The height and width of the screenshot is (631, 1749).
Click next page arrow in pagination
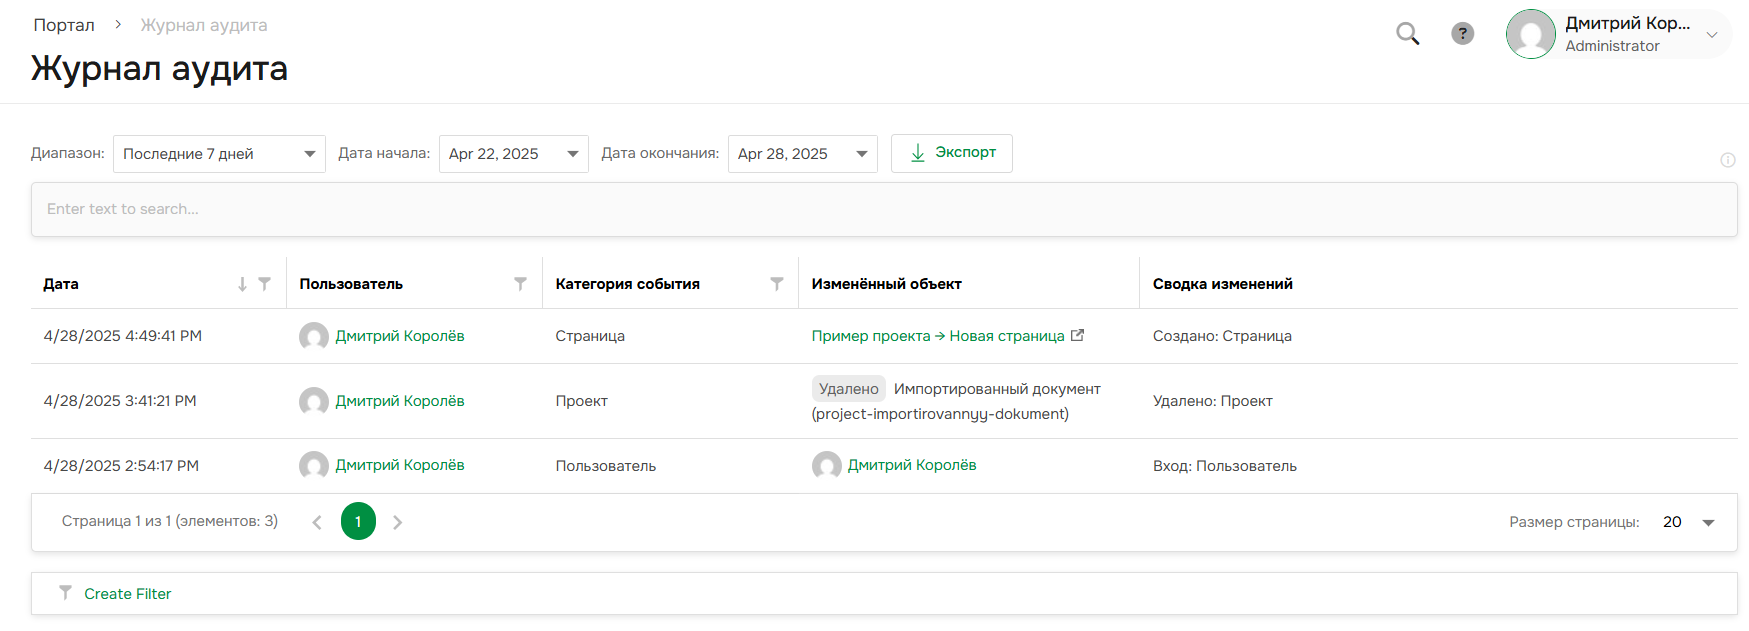pyautogui.click(x=398, y=522)
